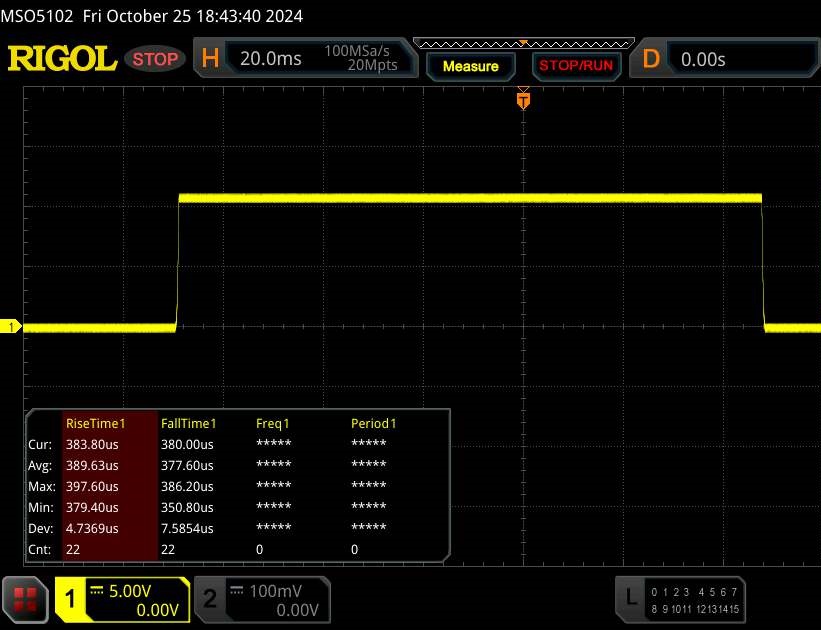This screenshot has height=630, width=821.
Task: Tap the orange H horizontal icon
Action: pyautogui.click(x=210, y=59)
